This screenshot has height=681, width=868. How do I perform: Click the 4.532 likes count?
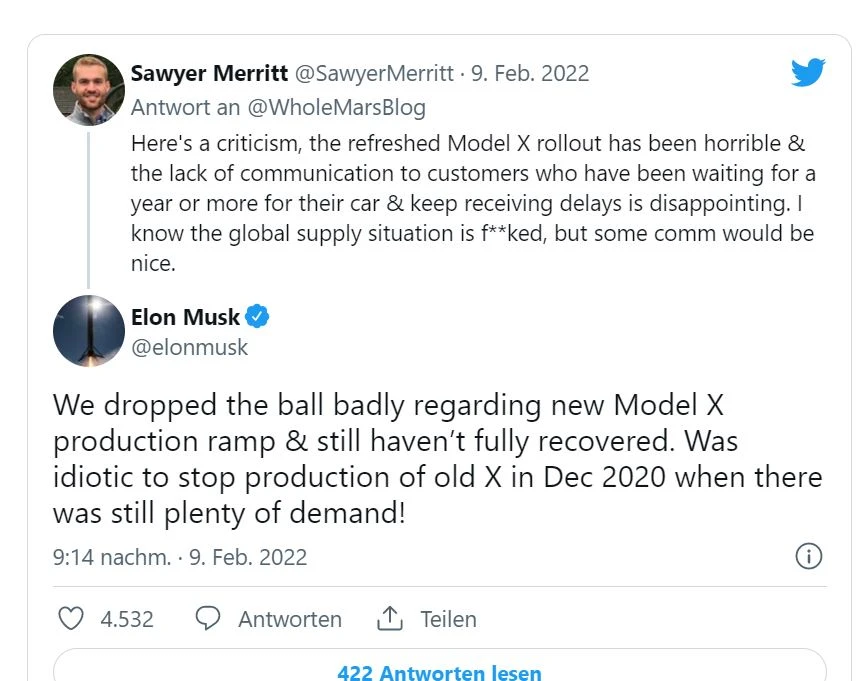(127, 619)
